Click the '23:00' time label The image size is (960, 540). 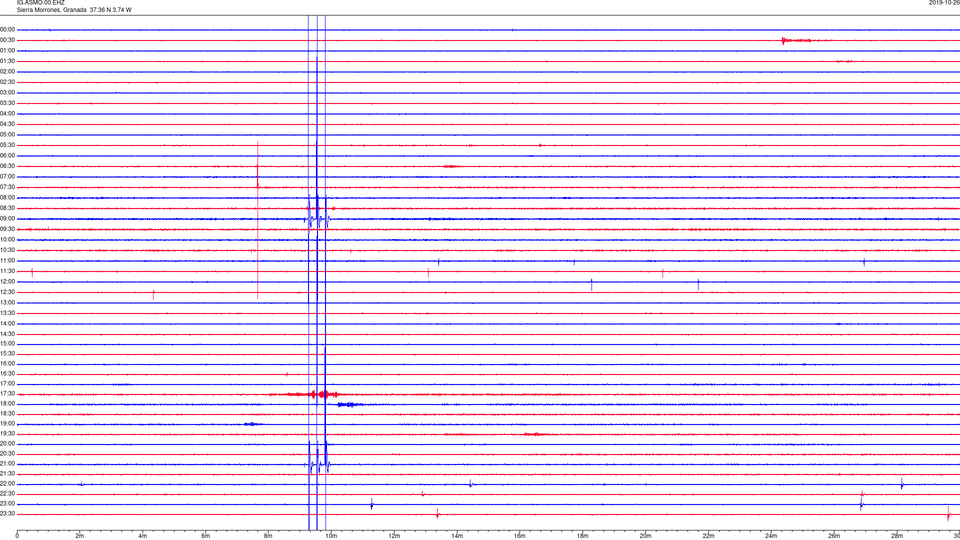[8, 504]
